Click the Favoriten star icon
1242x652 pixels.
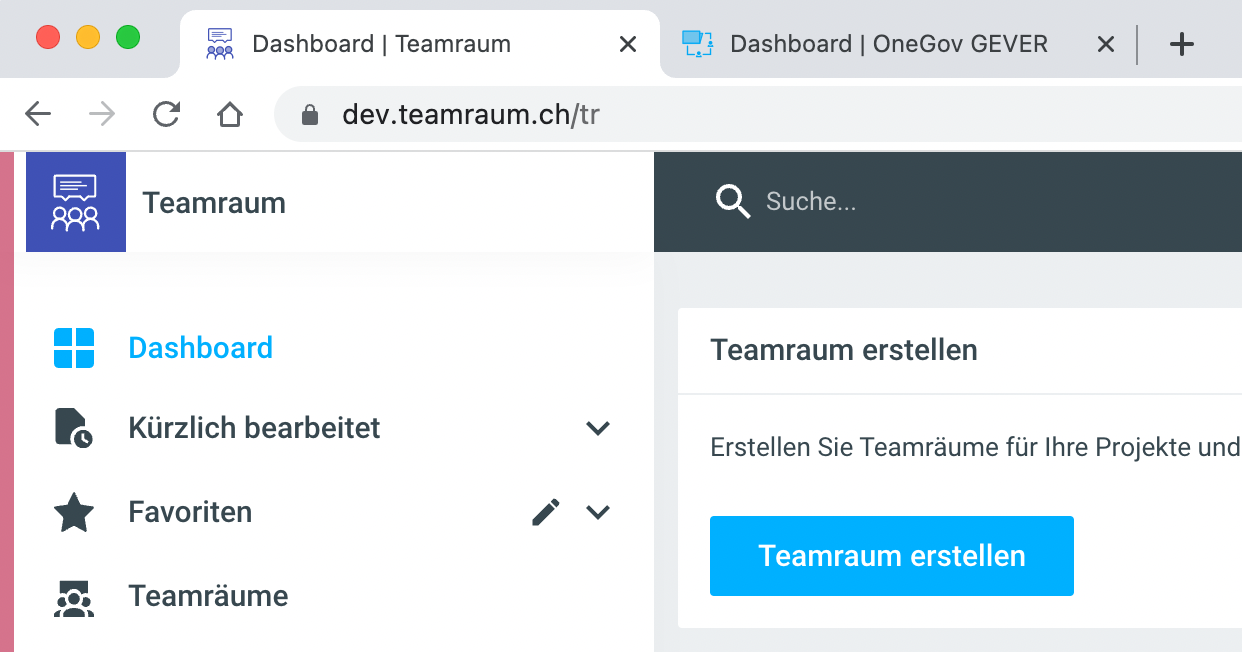coord(74,513)
